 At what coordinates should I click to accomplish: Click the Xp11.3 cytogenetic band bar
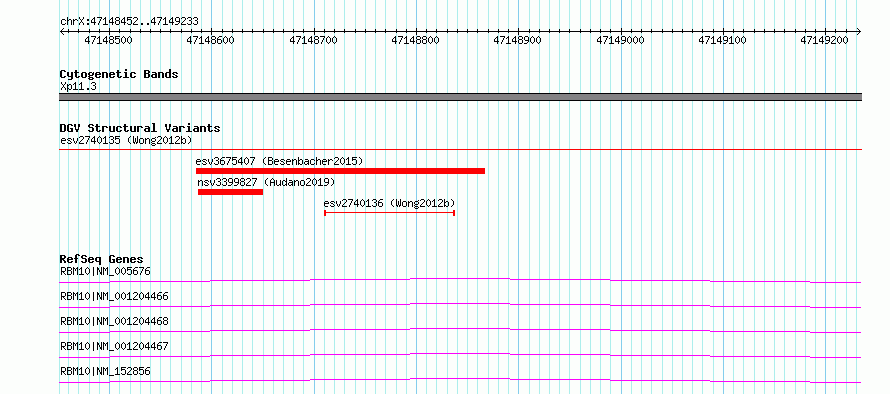460,97
